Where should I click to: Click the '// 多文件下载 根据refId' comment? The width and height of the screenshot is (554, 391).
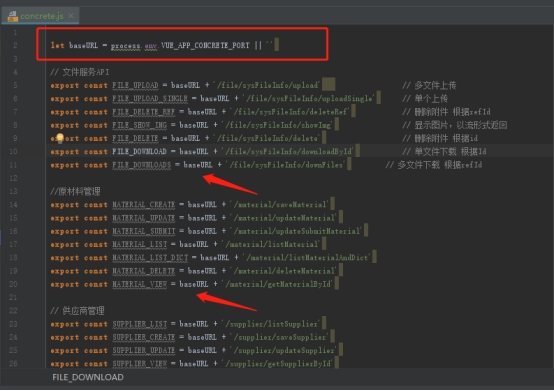(x=434, y=165)
